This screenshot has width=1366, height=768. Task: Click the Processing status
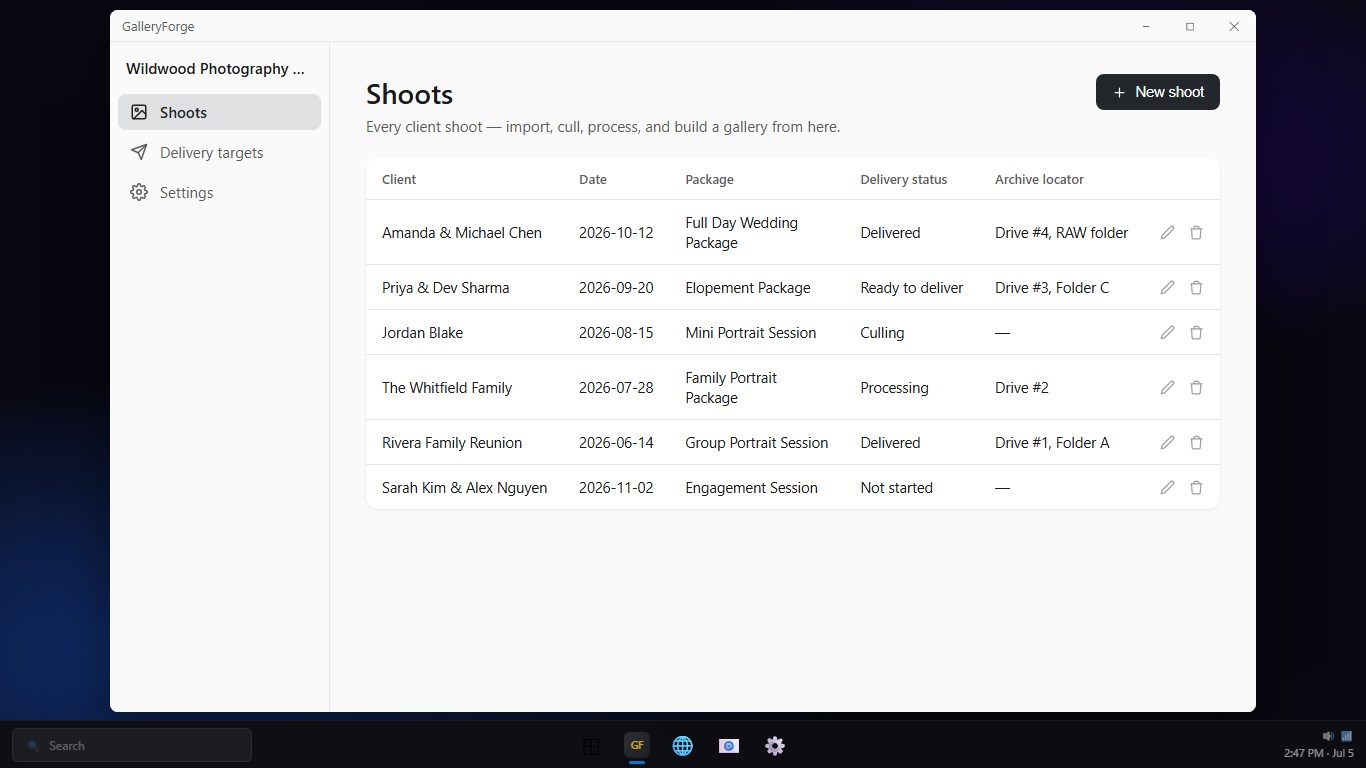click(x=894, y=387)
